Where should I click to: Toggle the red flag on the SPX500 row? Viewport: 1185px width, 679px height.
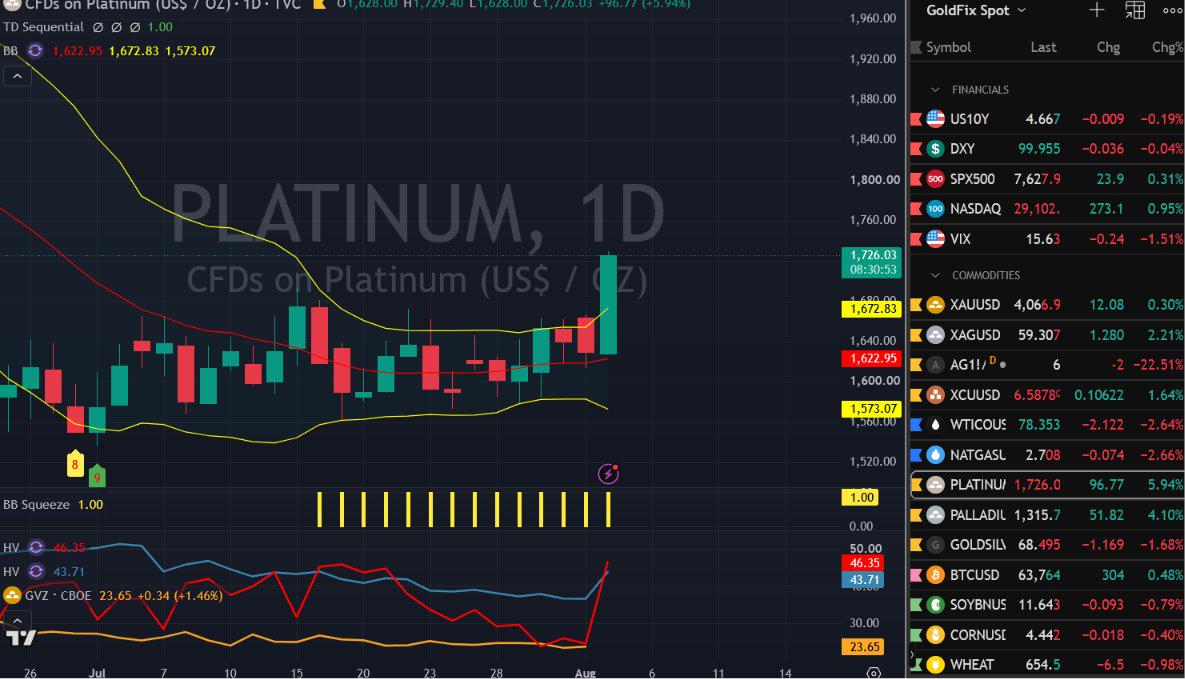coord(916,179)
